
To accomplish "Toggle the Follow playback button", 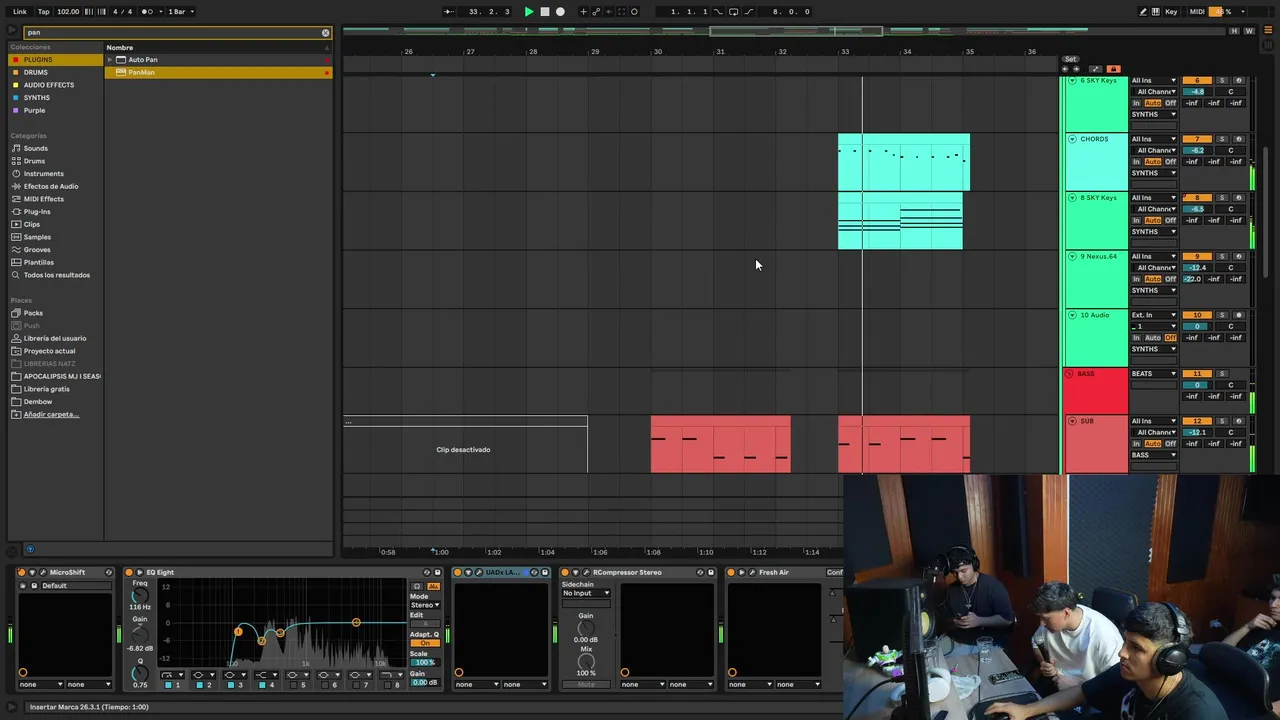I will point(449,12).
